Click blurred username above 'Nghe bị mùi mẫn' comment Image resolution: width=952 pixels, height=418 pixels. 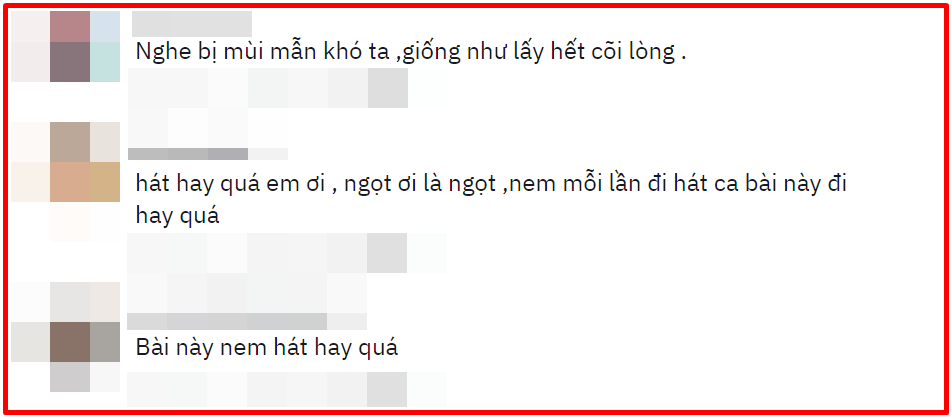pyautogui.click(x=192, y=24)
